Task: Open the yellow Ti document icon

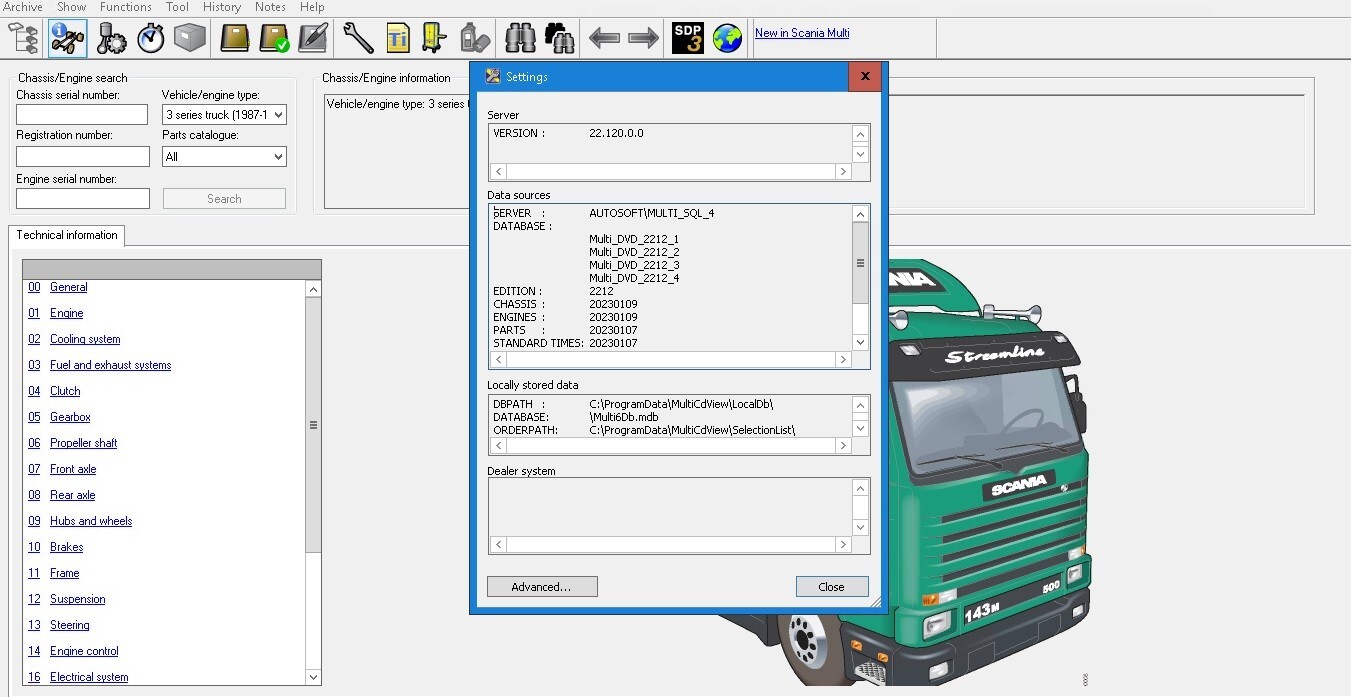Action: (397, 38)
